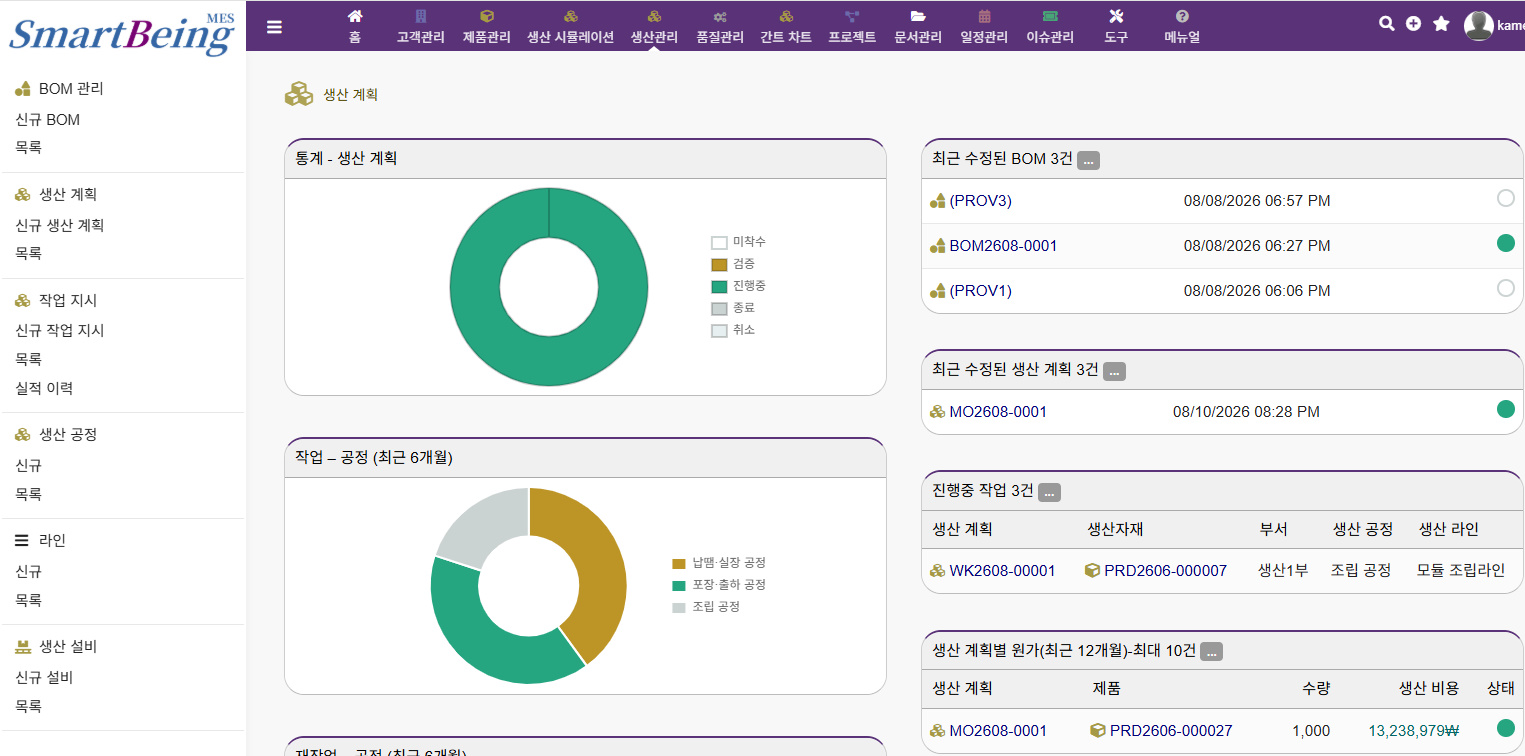Image resolution: width=1525 pixels, height=756 pixels.
Task: Open 신규 BOM in sidebar
Action: (47, 120)
